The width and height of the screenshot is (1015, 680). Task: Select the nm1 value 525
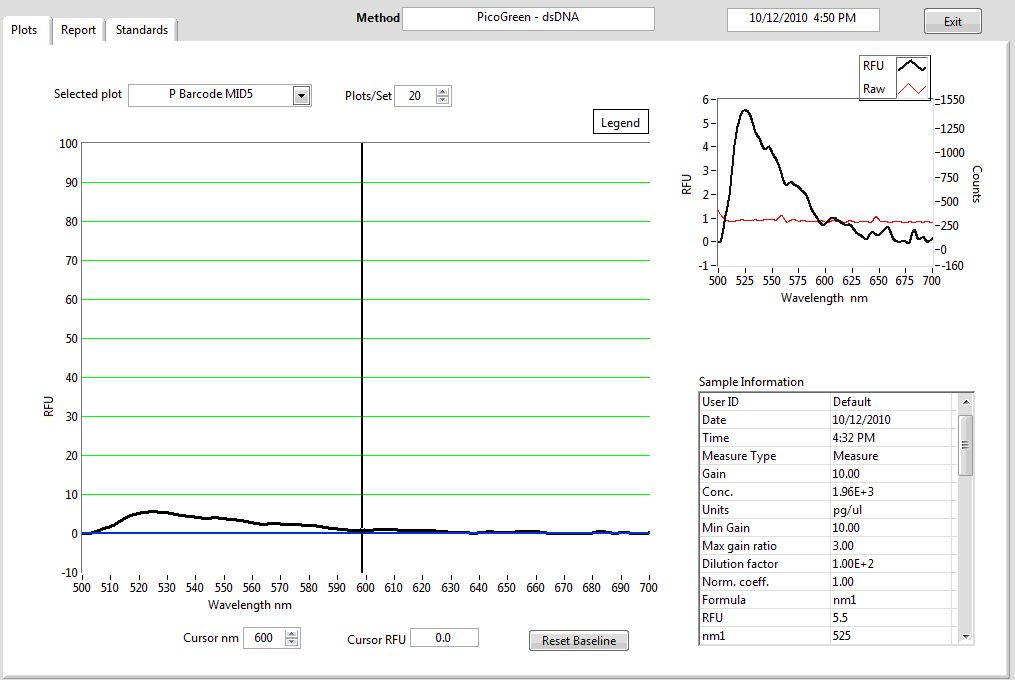[x=842, y=636]
